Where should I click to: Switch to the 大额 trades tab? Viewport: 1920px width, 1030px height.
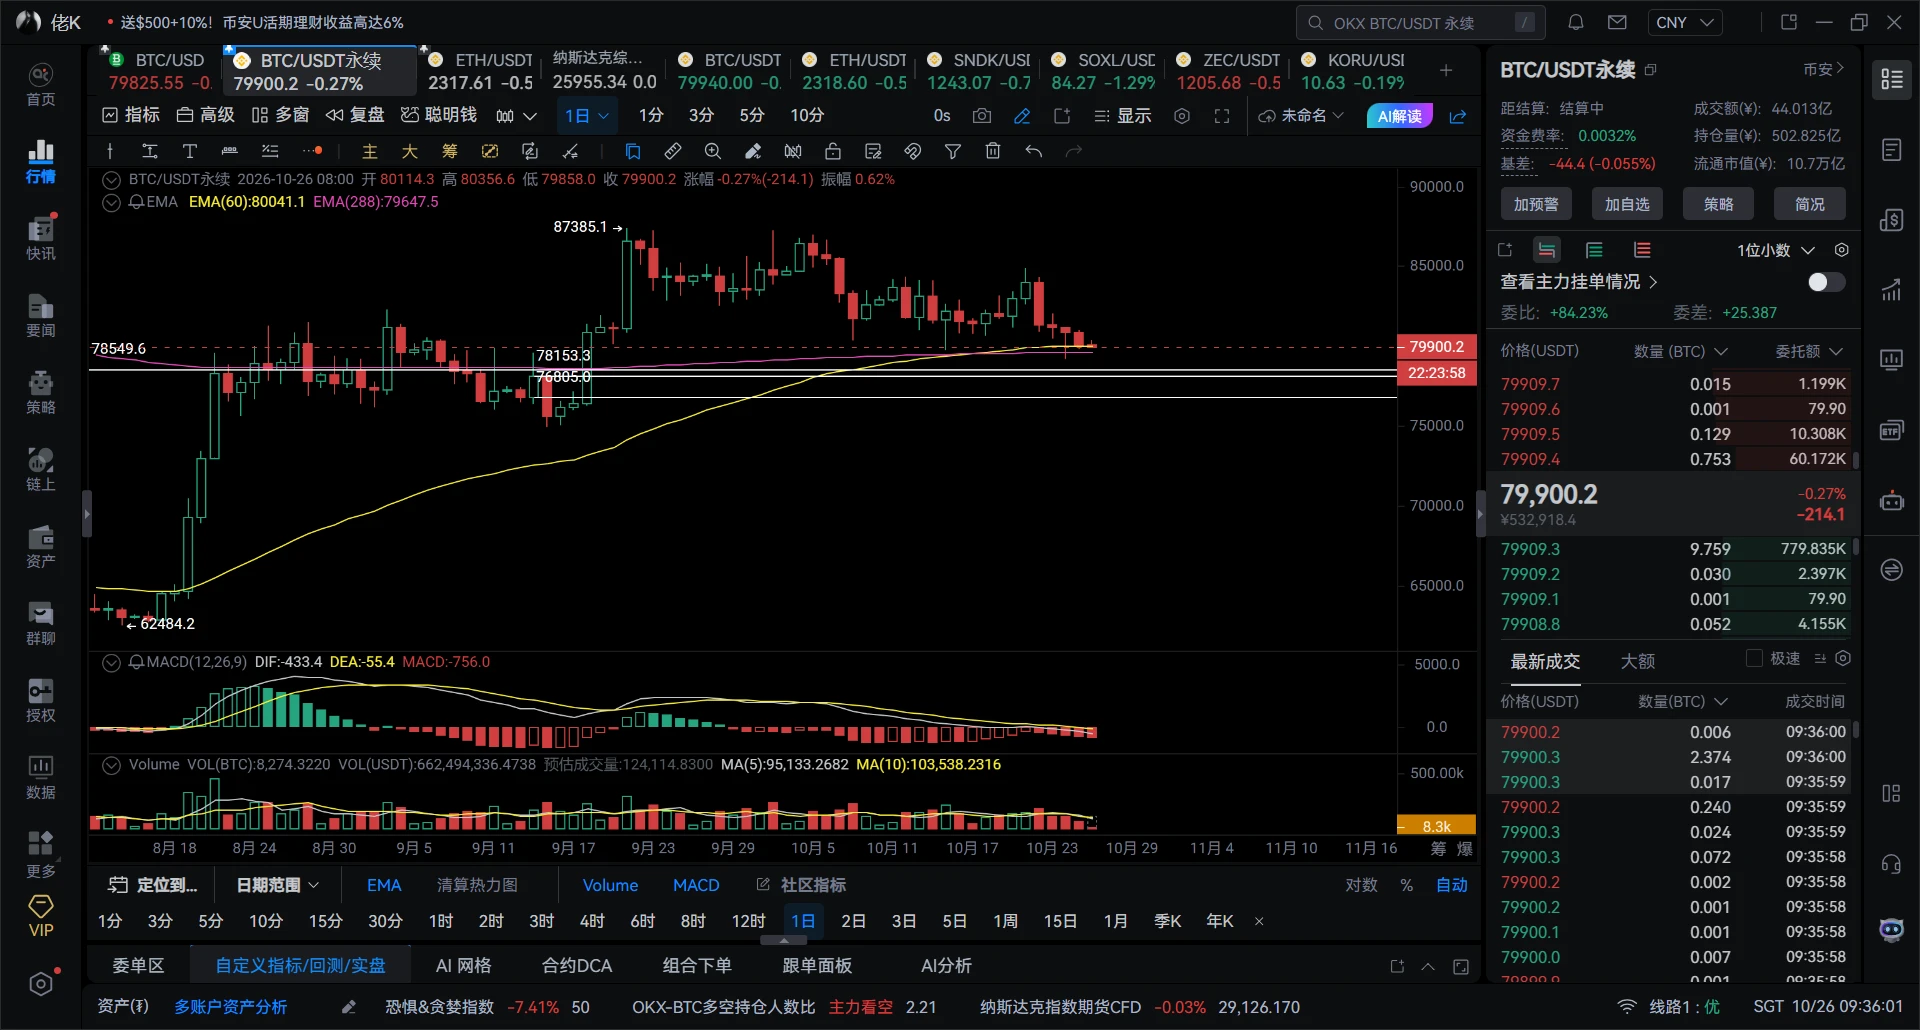click(x=1637, y=661)
